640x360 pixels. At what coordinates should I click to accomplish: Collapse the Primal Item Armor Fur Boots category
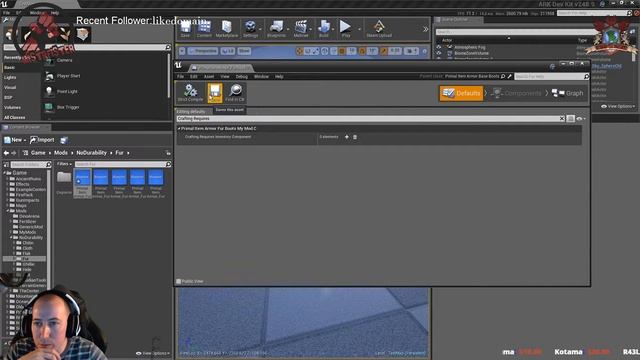179,128
